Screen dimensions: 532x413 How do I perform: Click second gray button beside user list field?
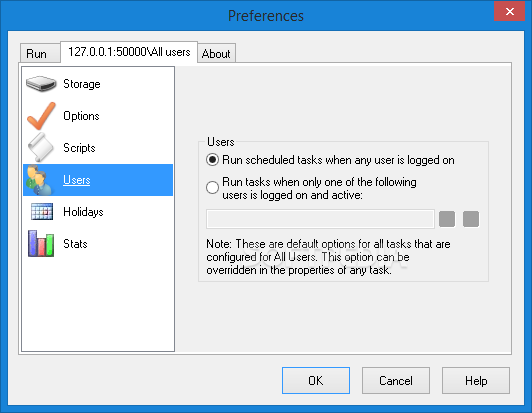[471, 219]
